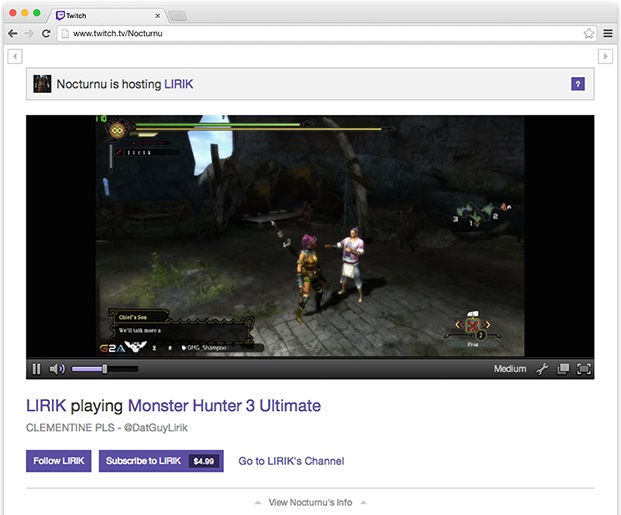Mute the stream audio speaker icon
Viewport: 621px width, 515px height.
(x=57, y=369)
